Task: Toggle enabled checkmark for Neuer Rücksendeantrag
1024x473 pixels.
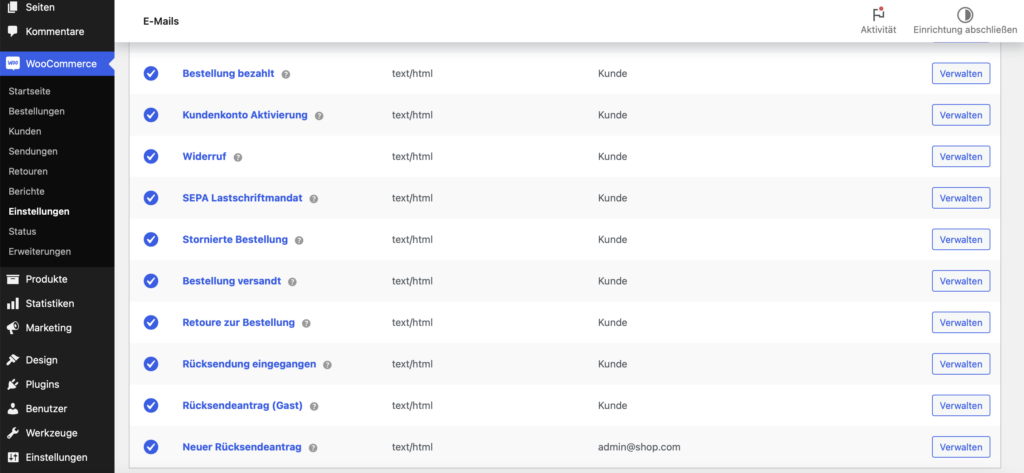Action: (x=151, y=448)
